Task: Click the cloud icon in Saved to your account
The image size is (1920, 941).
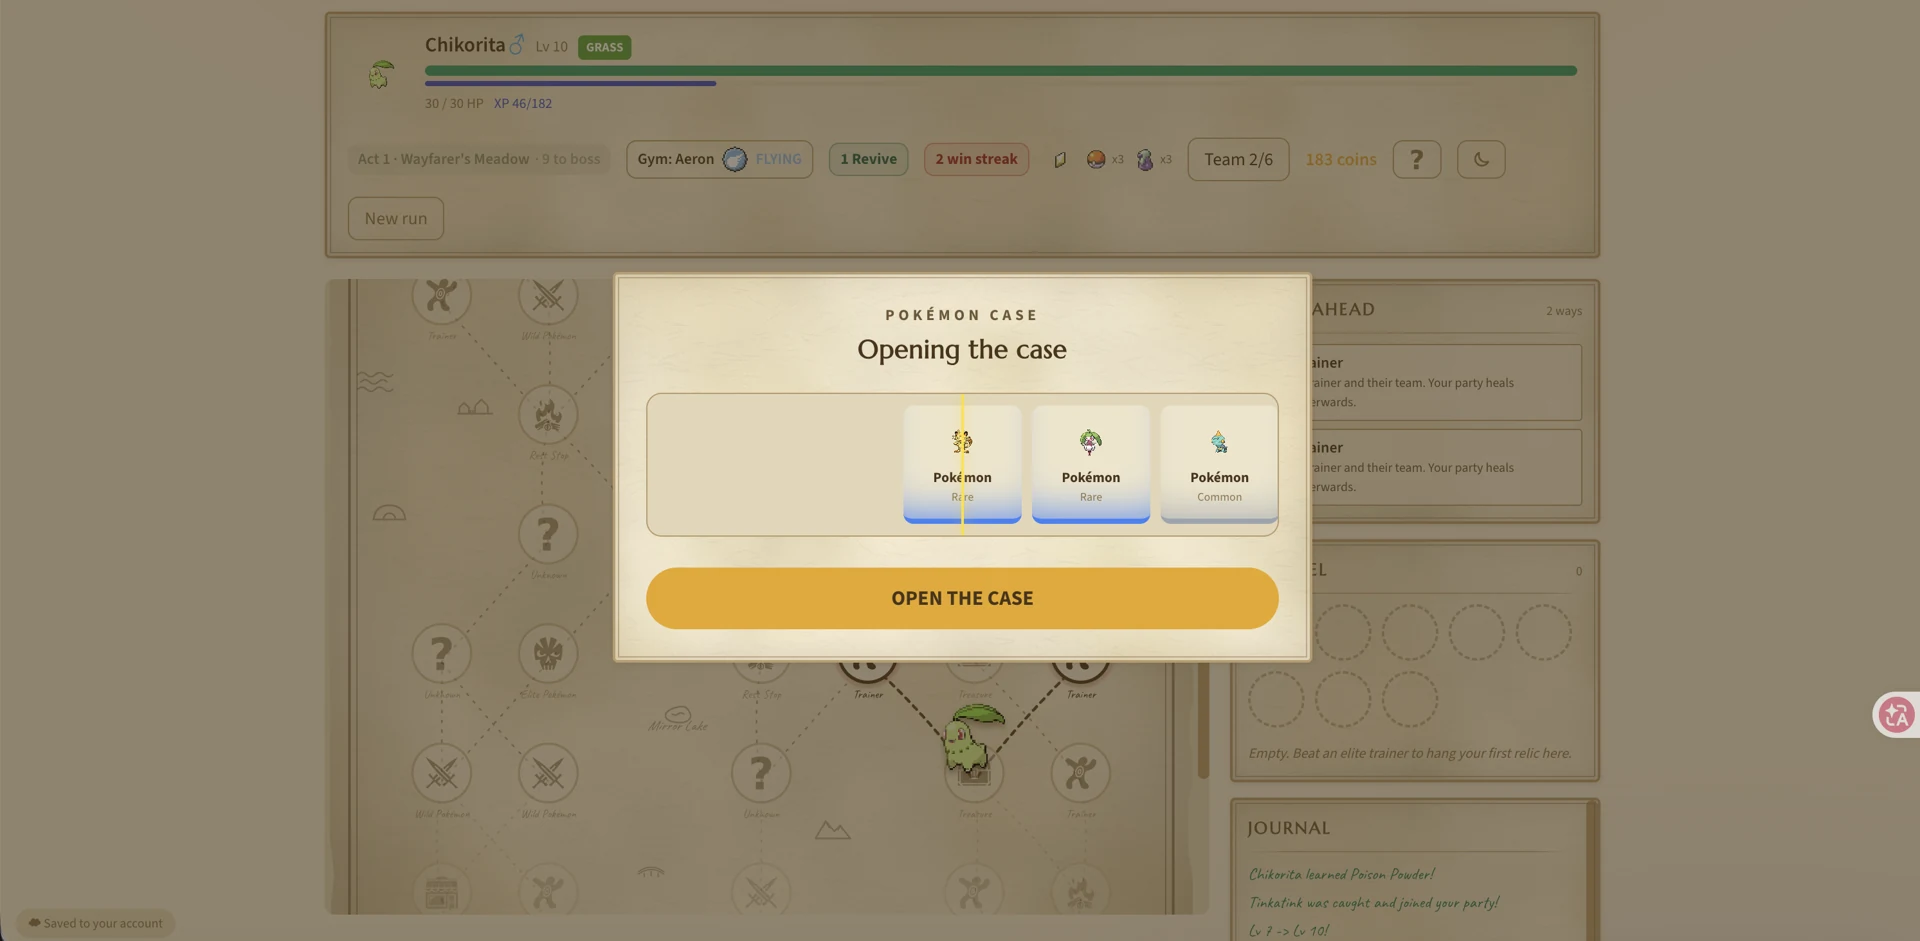Action: (34, 923)
